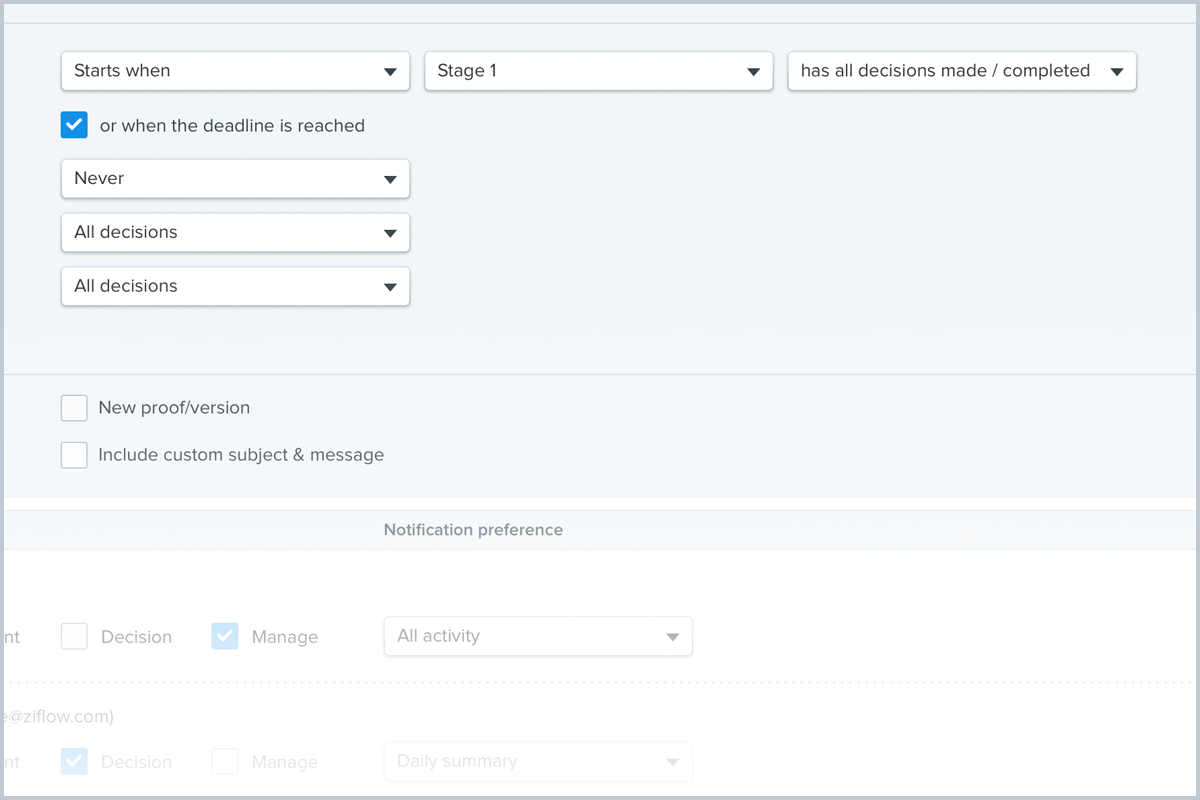
Task: Click the chevron icon on the first "All decisions" dropdown
Action: point(391,232)
